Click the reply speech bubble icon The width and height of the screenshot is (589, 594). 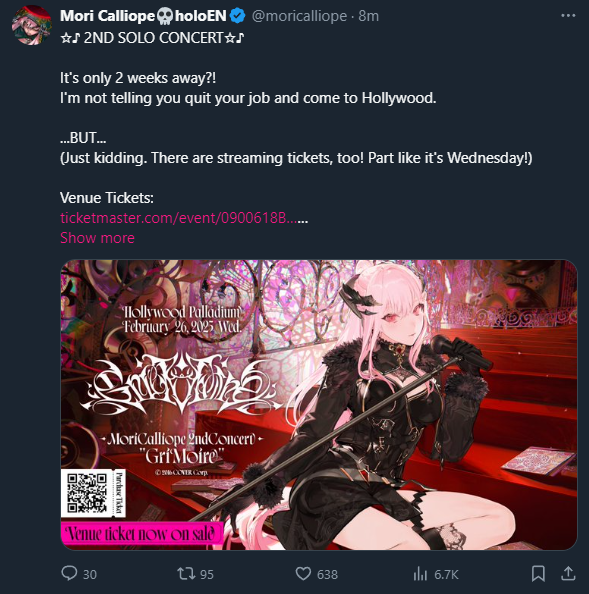pos(69,573)
